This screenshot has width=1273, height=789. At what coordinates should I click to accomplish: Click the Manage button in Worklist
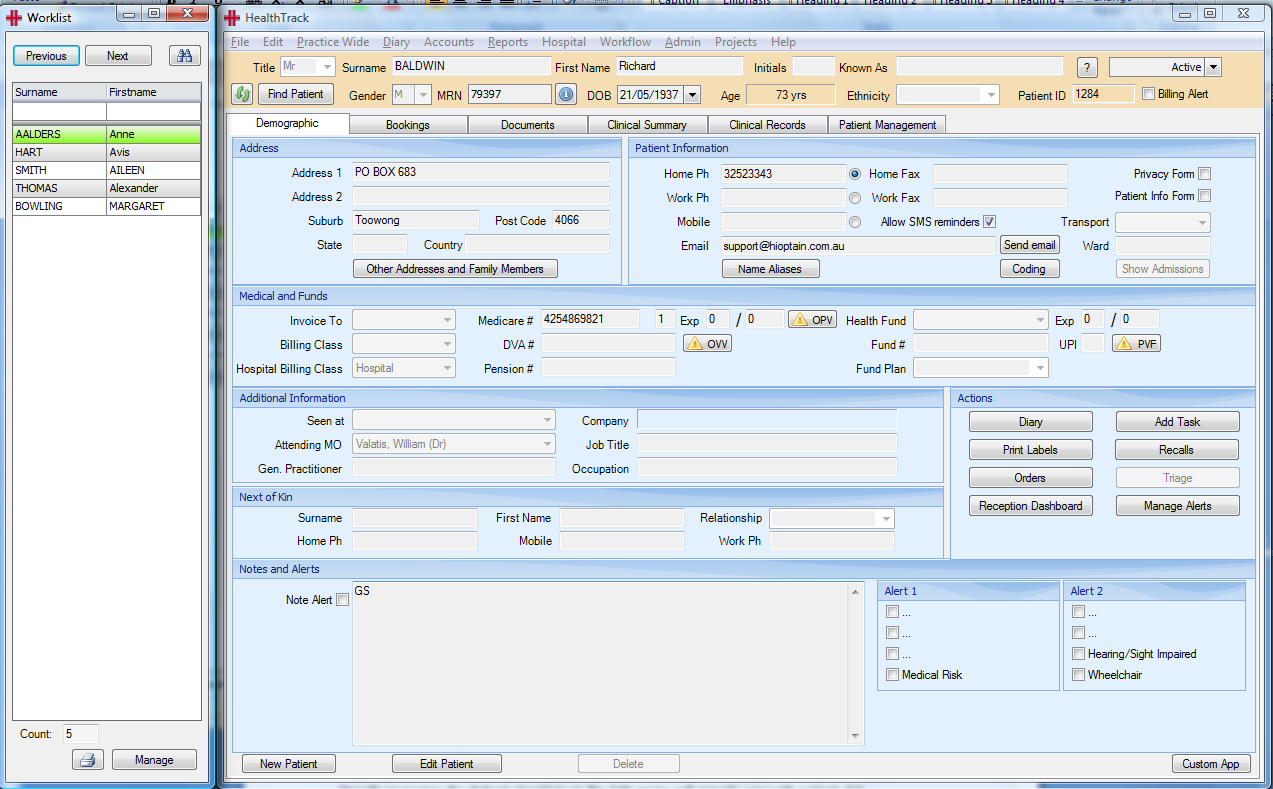coord(154,760)
